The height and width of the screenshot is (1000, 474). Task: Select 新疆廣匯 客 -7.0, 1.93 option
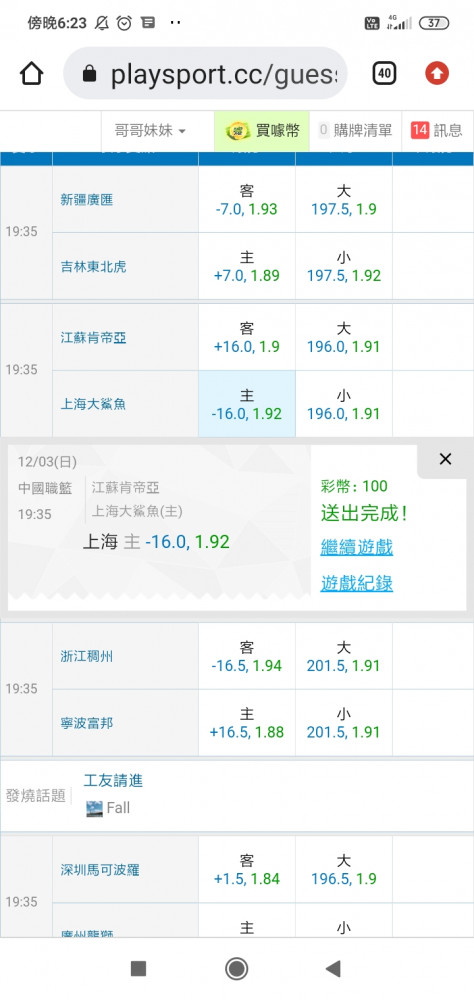click(x=247, y=200)
